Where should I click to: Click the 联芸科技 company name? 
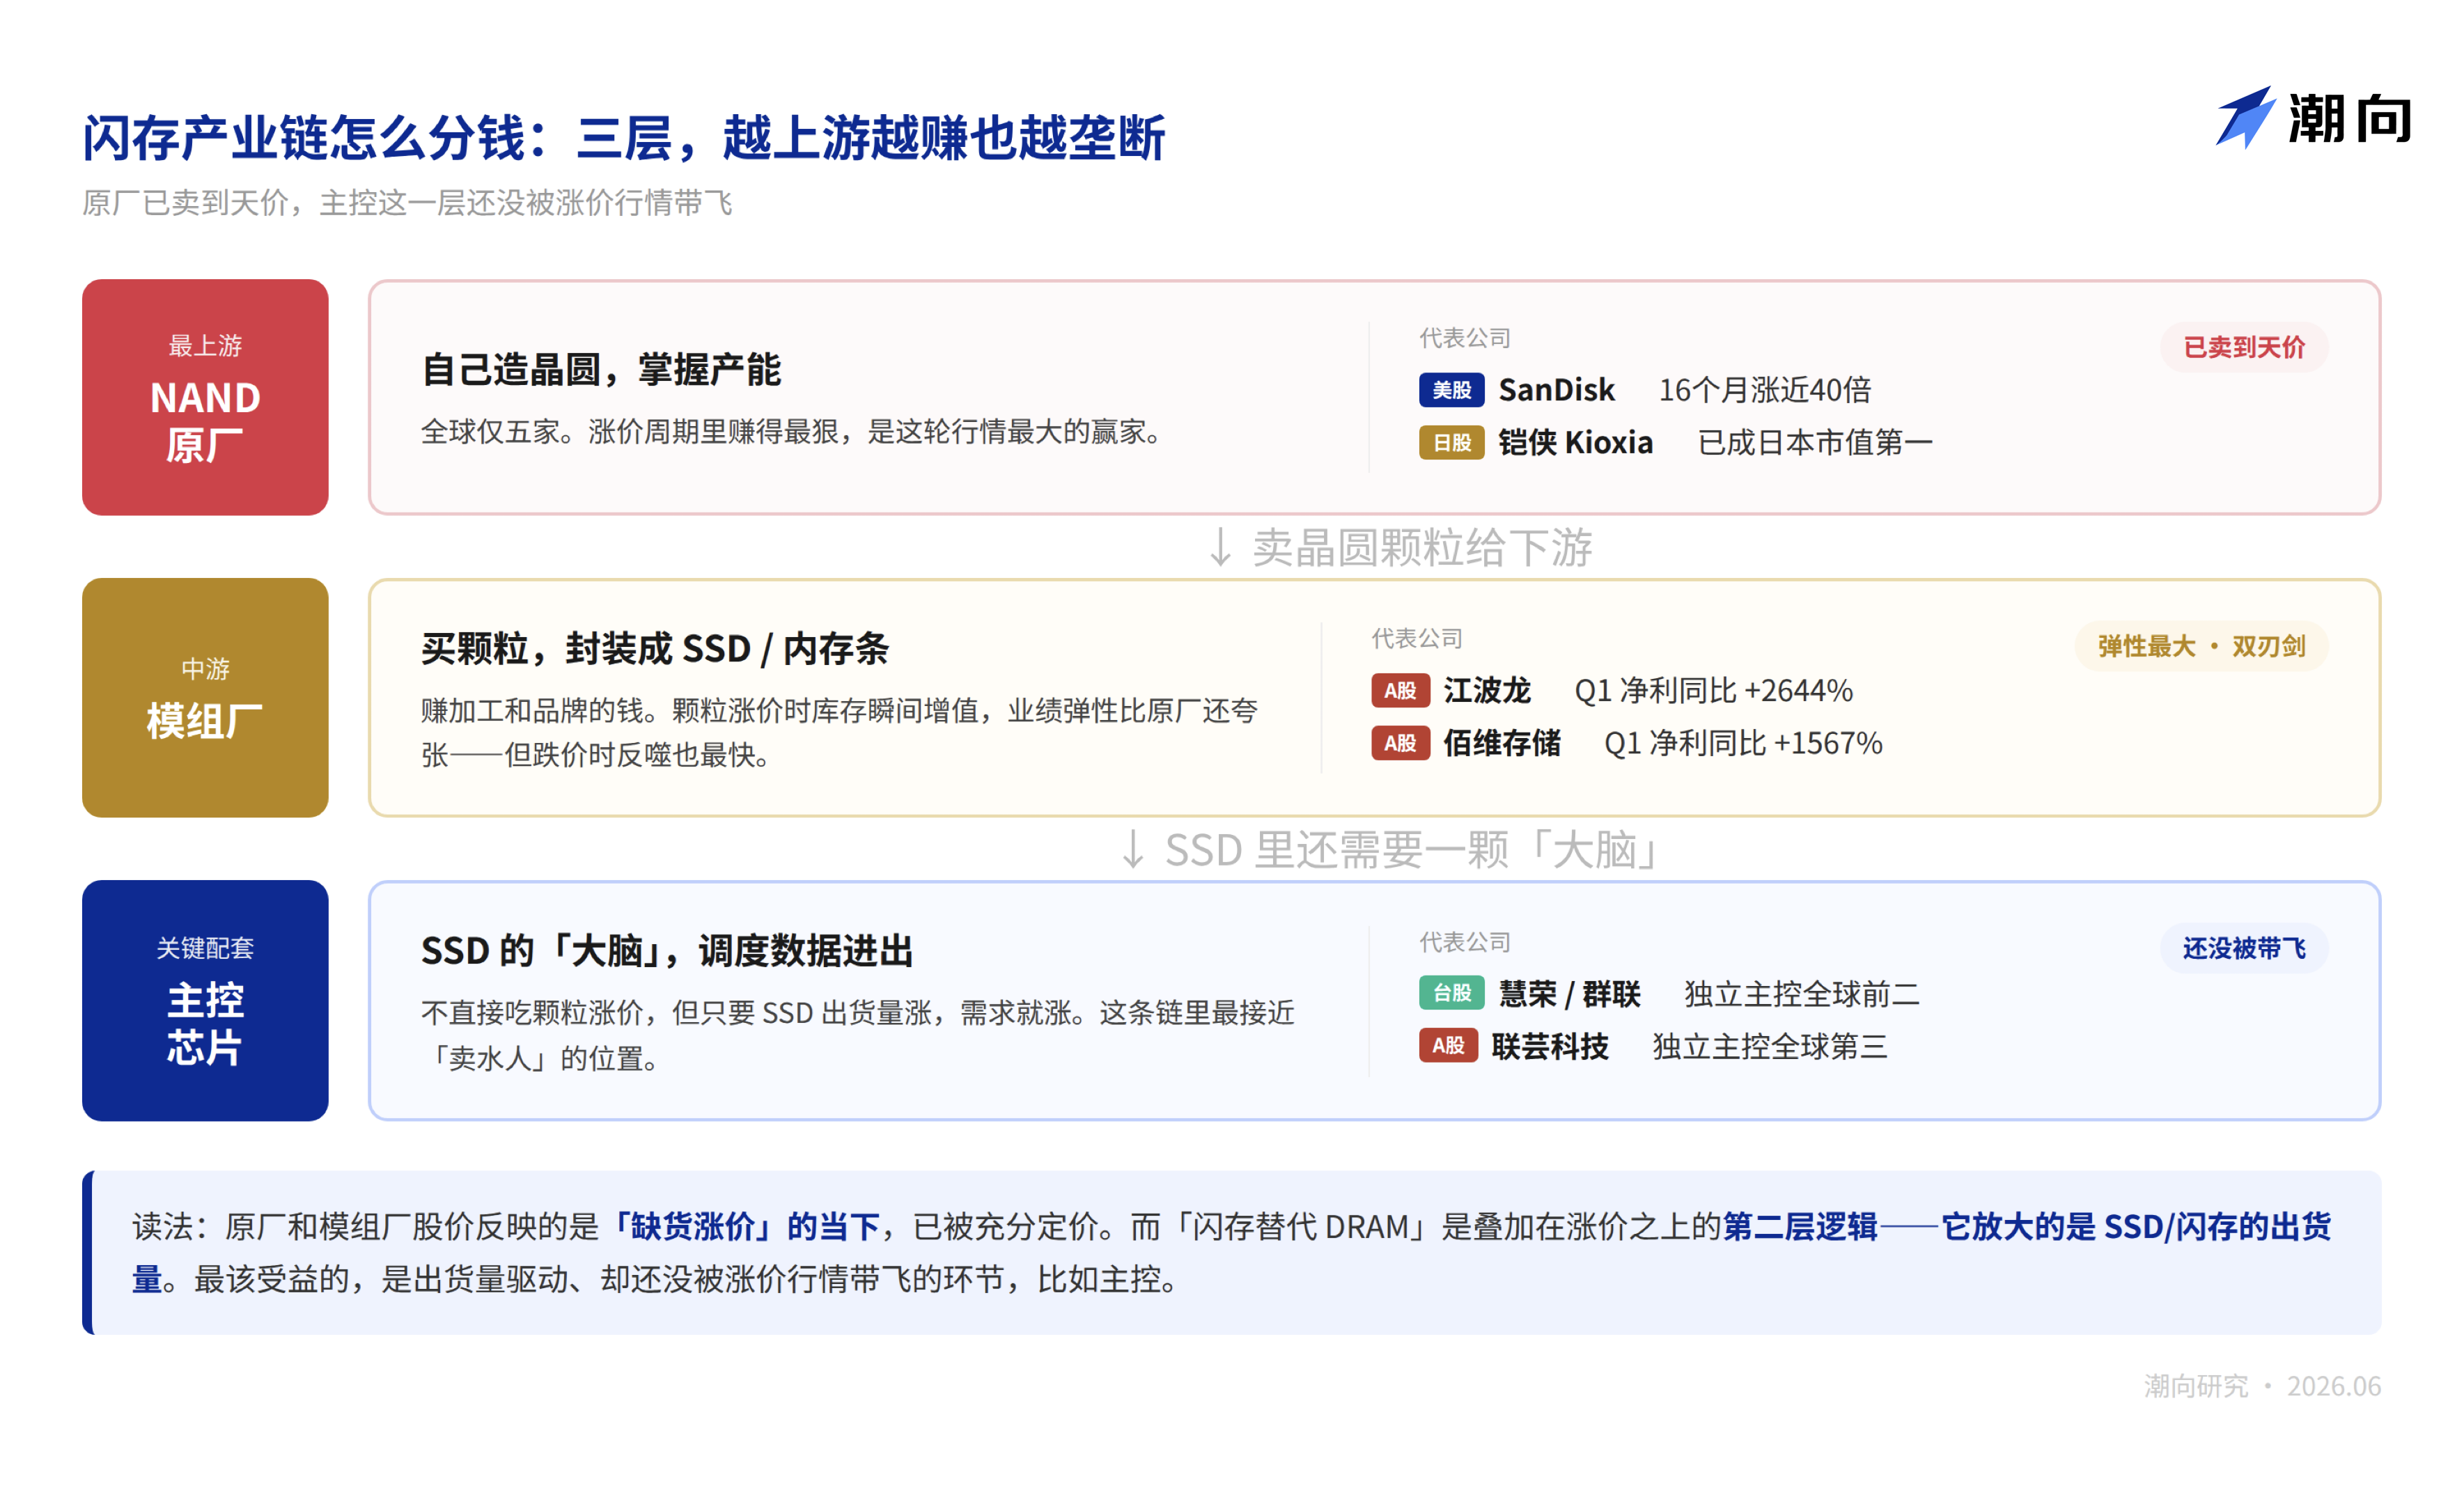[1550, 1046]
